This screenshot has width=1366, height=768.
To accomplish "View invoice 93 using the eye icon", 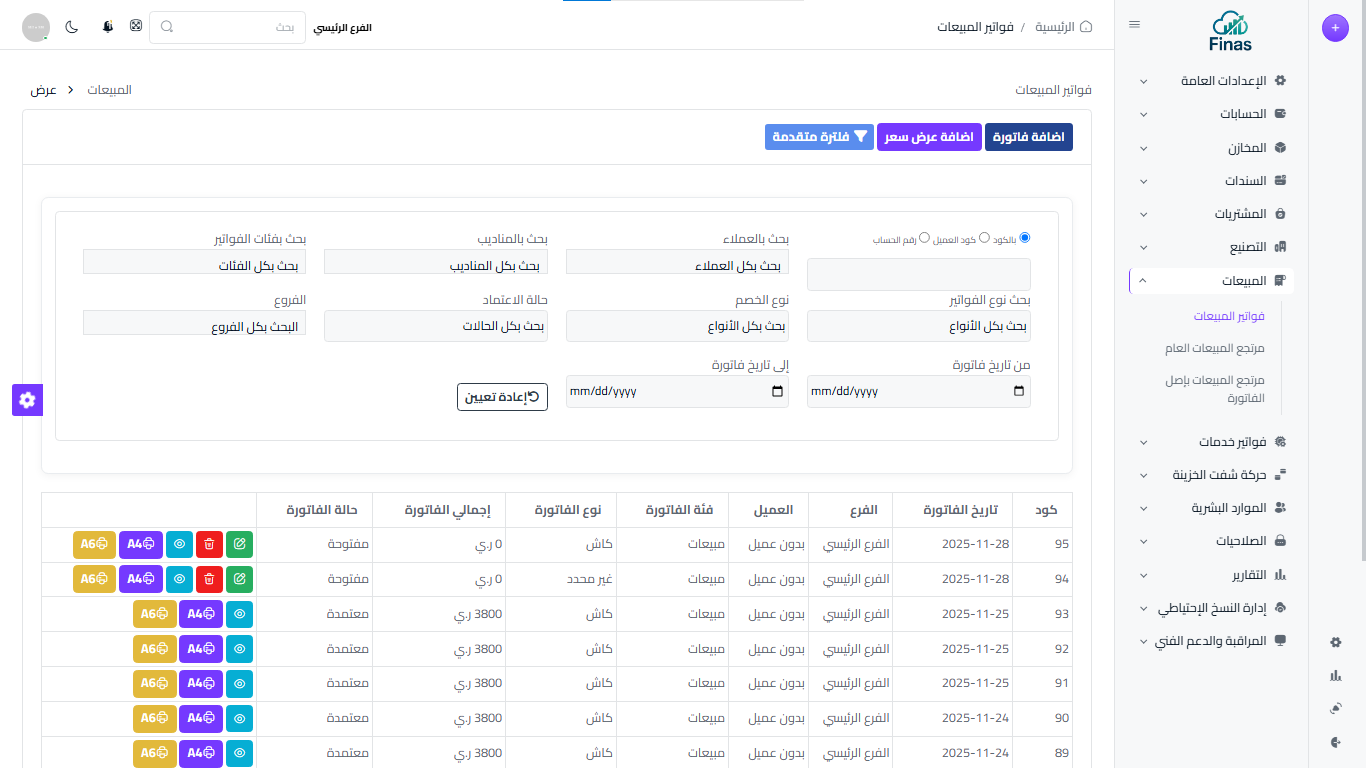I will (x=239, y=614).
